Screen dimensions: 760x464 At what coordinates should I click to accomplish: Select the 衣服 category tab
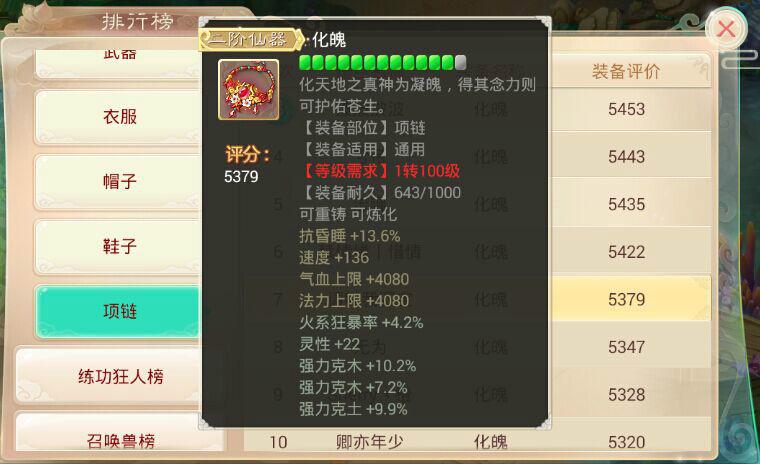(119, 117)
